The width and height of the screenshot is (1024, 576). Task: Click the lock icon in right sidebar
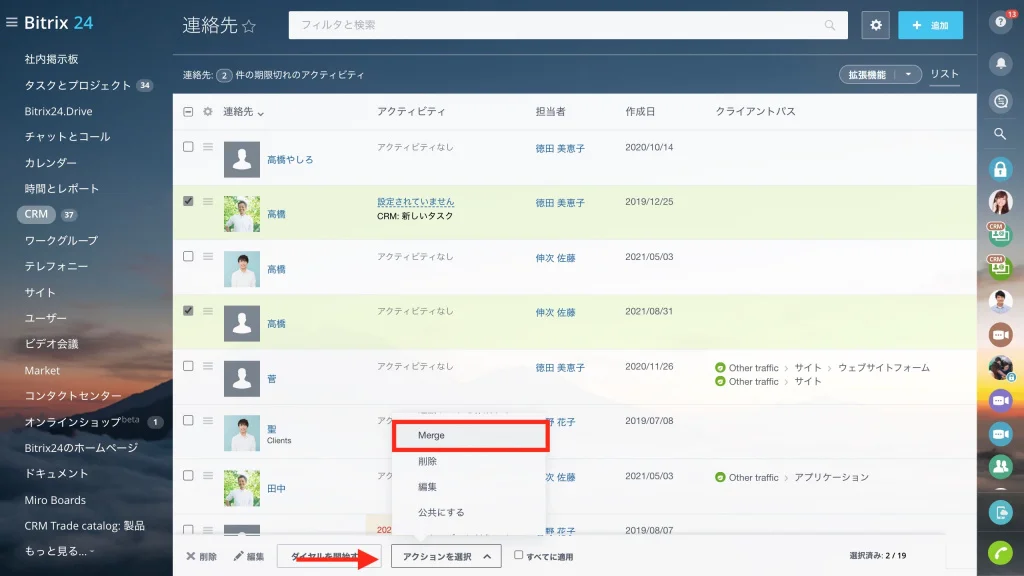click(1000, 169)
